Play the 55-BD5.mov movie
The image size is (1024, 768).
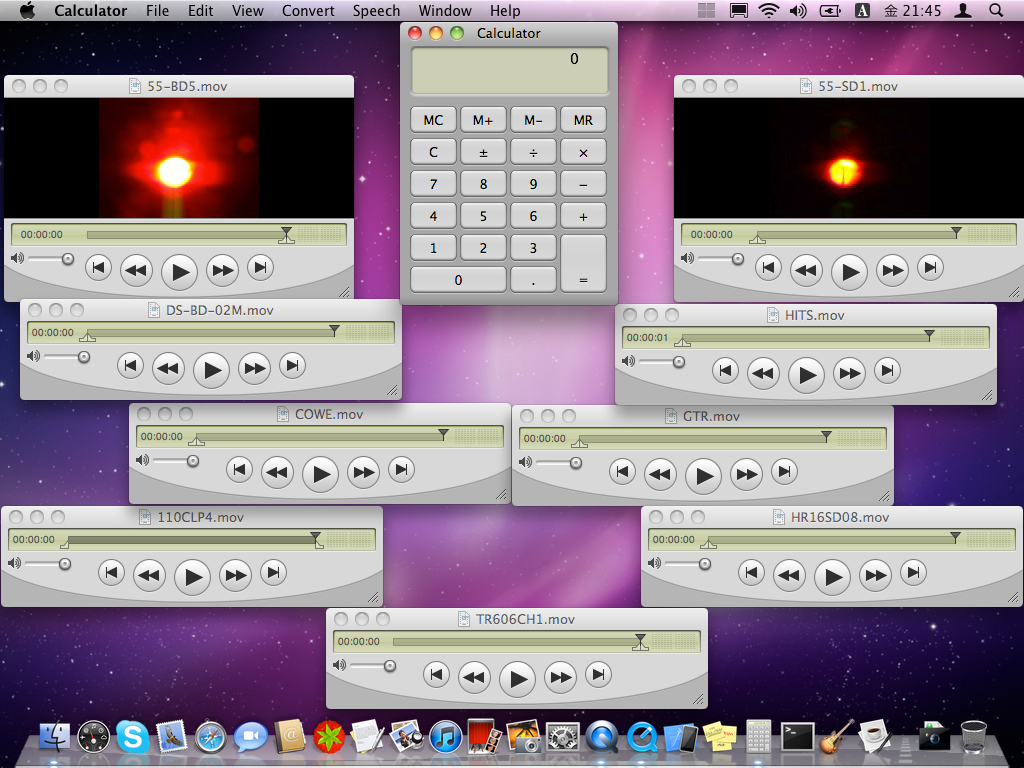click(x=179, y=270)
